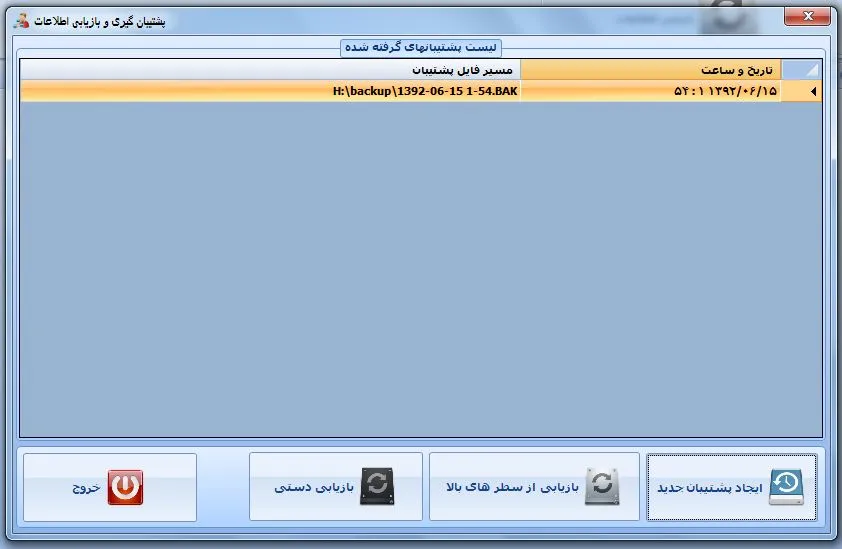
Task: Click the text بازیابی از سطر های بالا
Action: pyautogui.click(x=512, y=487)
